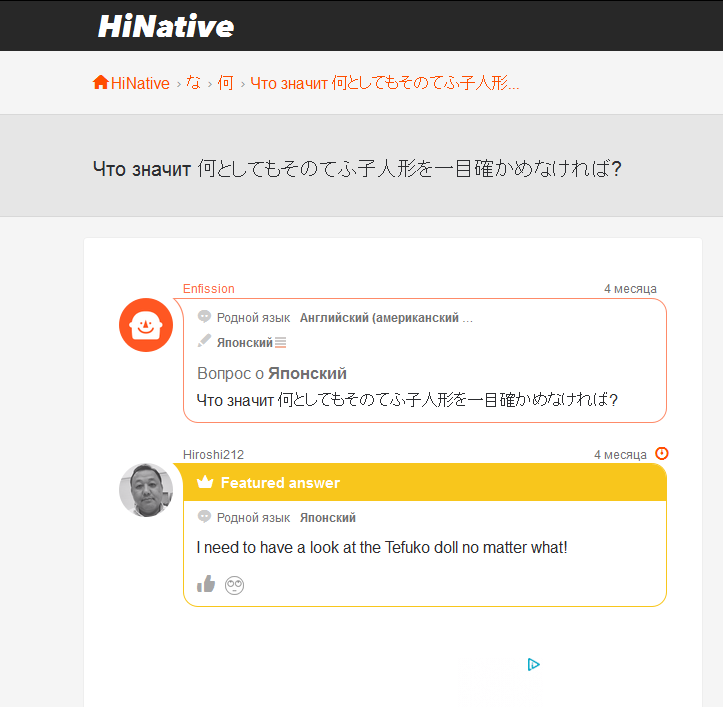Go to the 何 breadcrumb link
The image size is (723, 707).
pos(225,83)
